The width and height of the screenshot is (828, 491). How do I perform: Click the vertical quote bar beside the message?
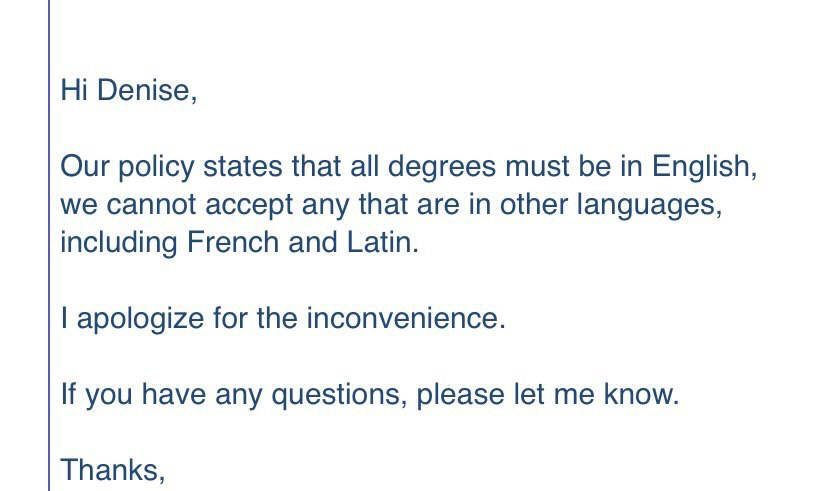pos(49,246)
